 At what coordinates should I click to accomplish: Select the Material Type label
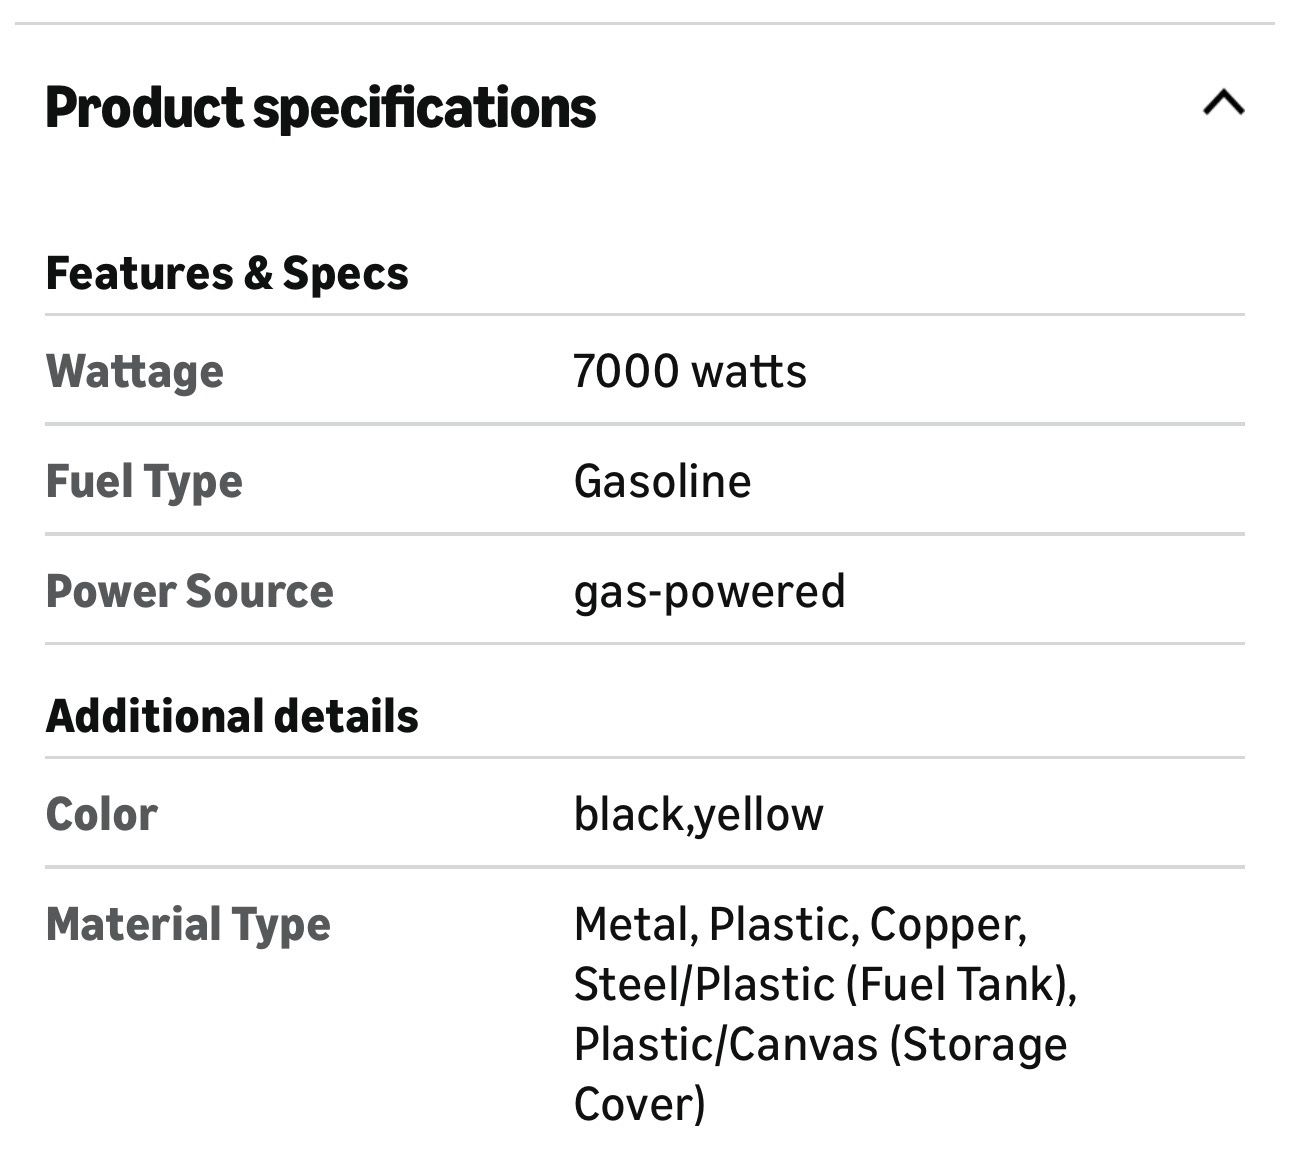pos(188,924)
